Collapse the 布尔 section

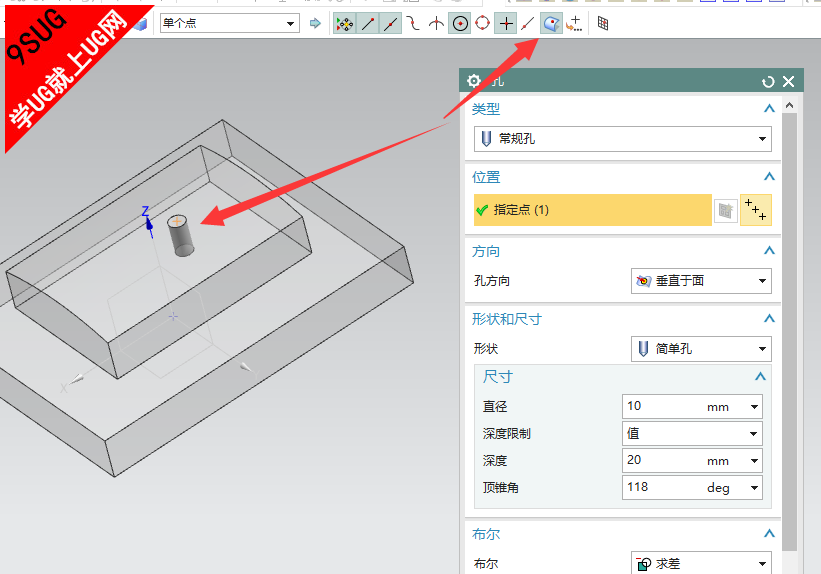pos(769,534)
